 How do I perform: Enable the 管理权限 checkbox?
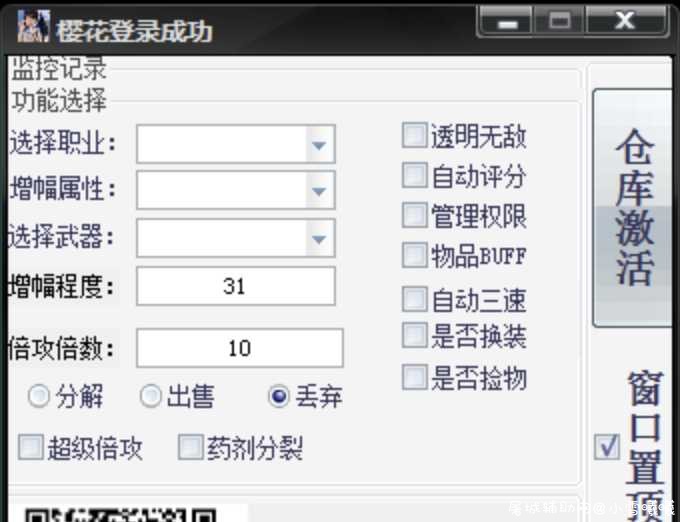[415, 215]
